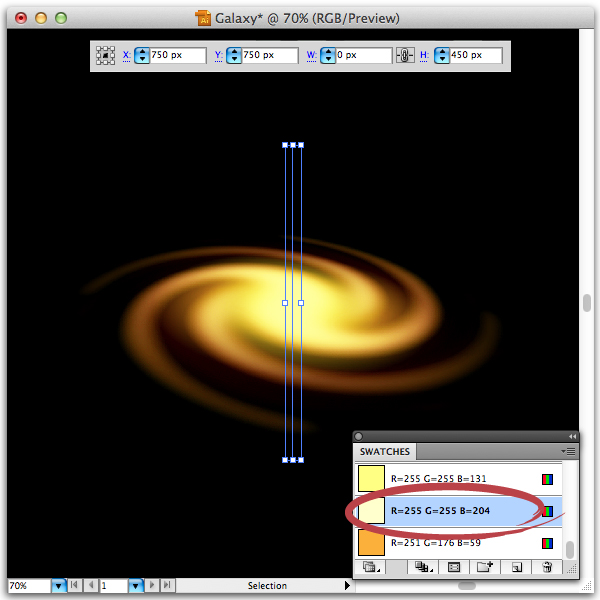Open the artboard navigation dropdown arrow
Image resolution: width=600 pixels, height=600 pixels.
[136, 585]
